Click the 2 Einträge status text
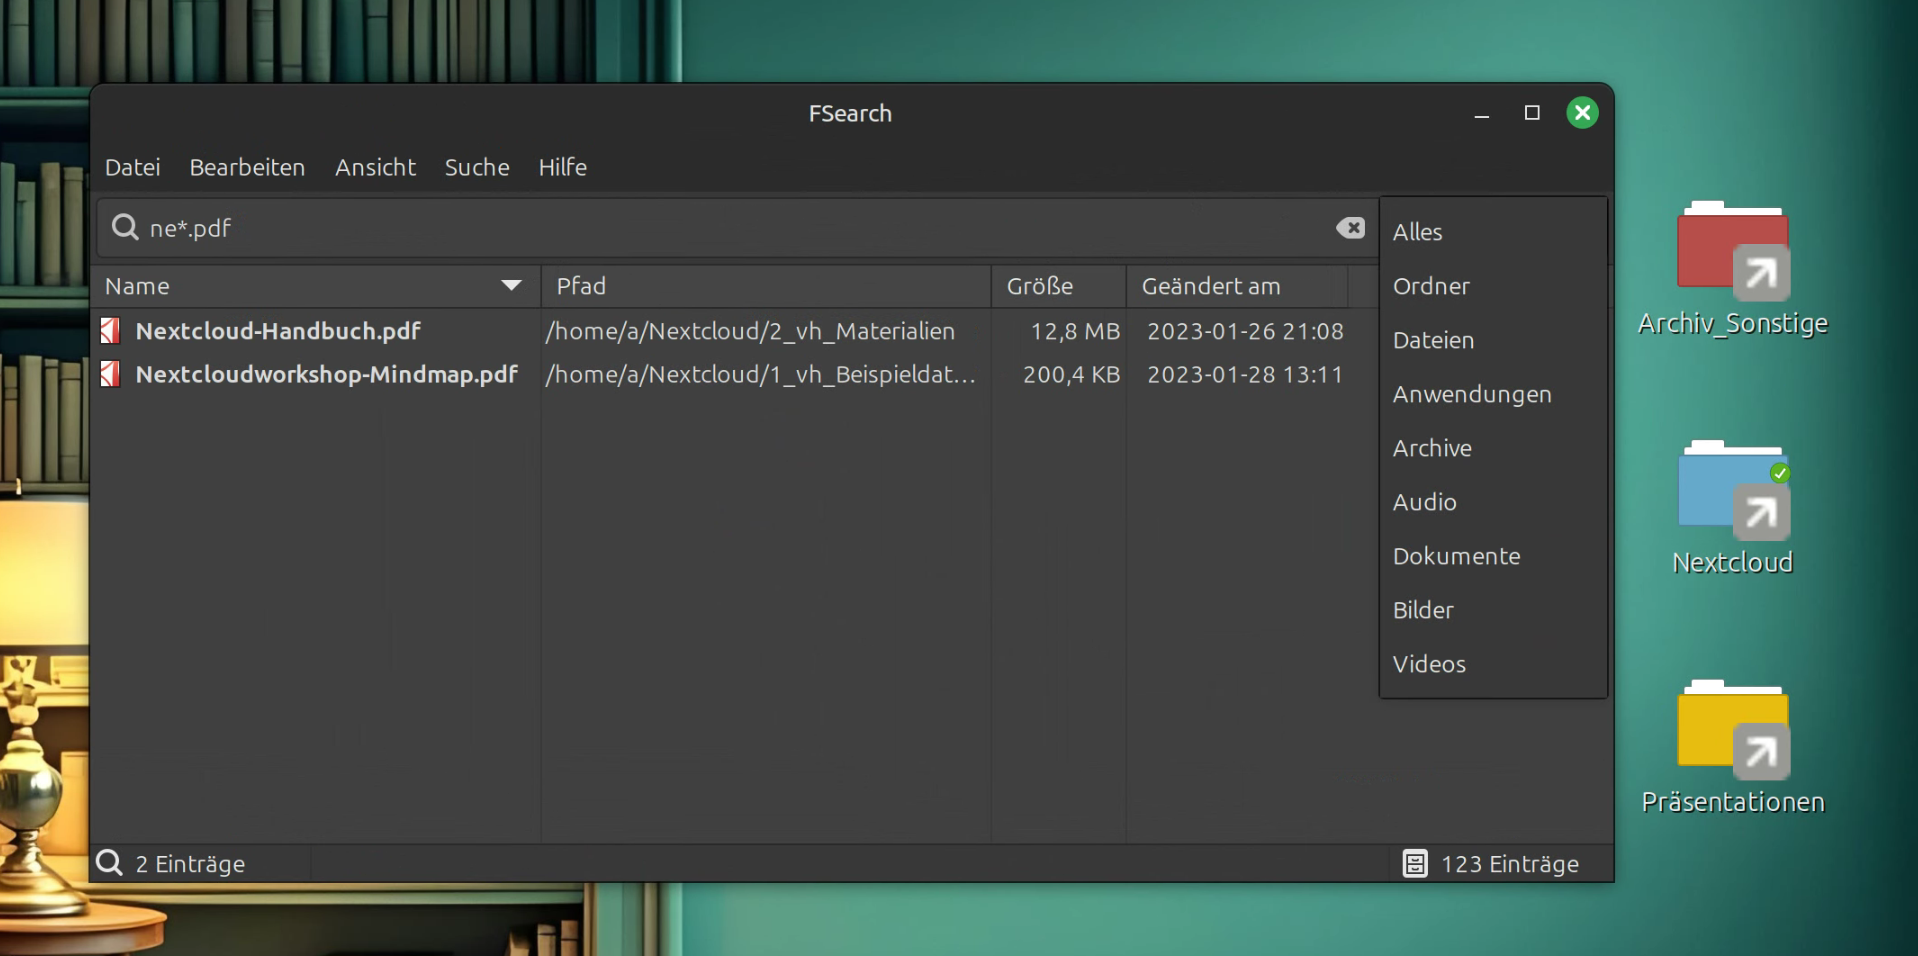The image size is (1918, 956). [x=190, y=864]
